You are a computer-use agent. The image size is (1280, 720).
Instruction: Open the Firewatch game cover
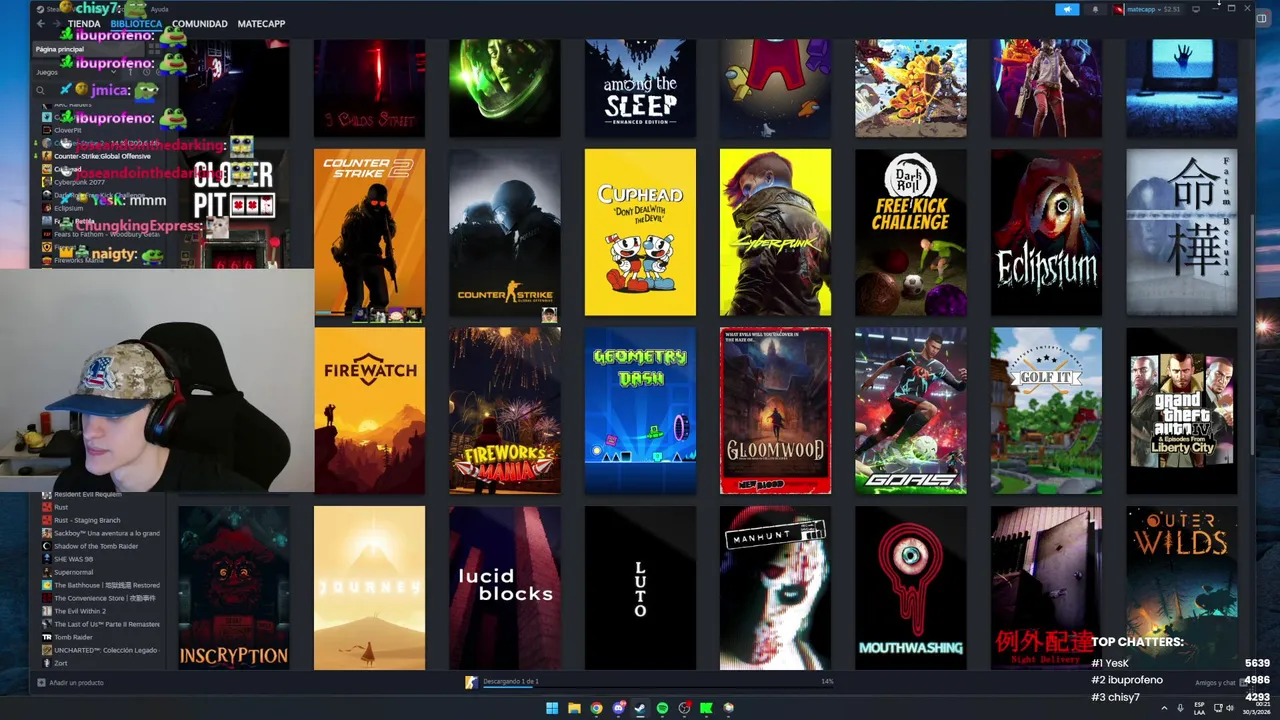[x=369, y=410]
